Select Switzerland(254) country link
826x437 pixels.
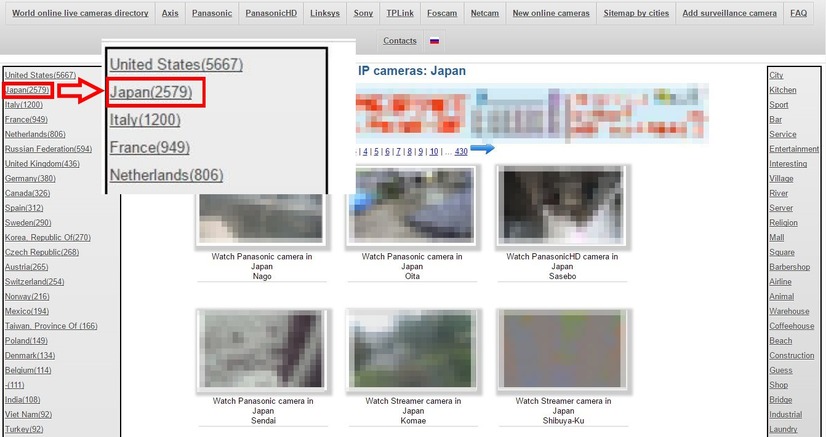[35, 282]
